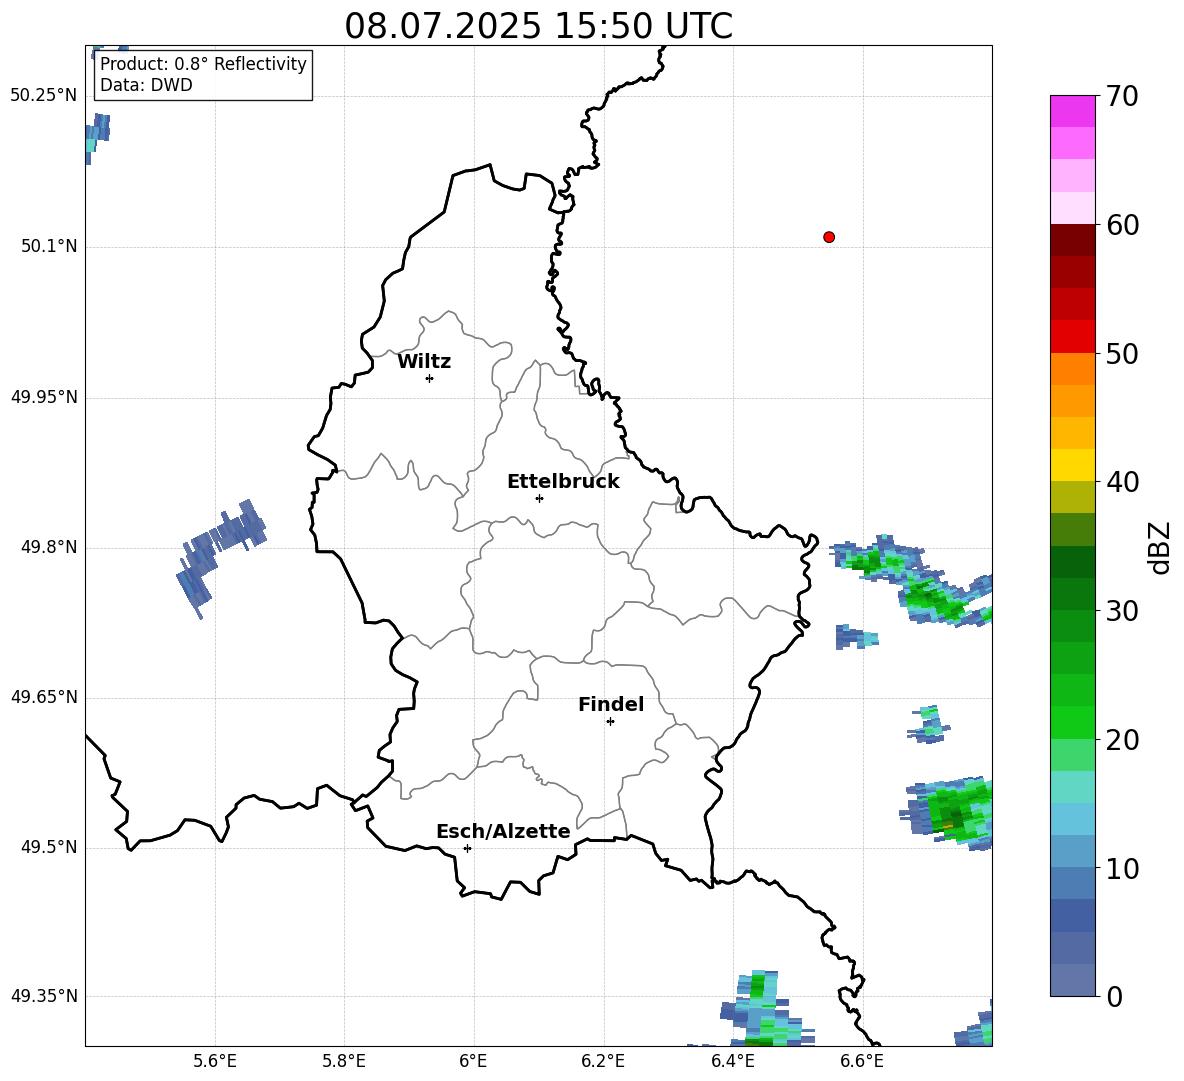This screenshot has height=1081, width=1184.
Task: Click the '6.4°E' longitude label
Action: (732, 1061)
